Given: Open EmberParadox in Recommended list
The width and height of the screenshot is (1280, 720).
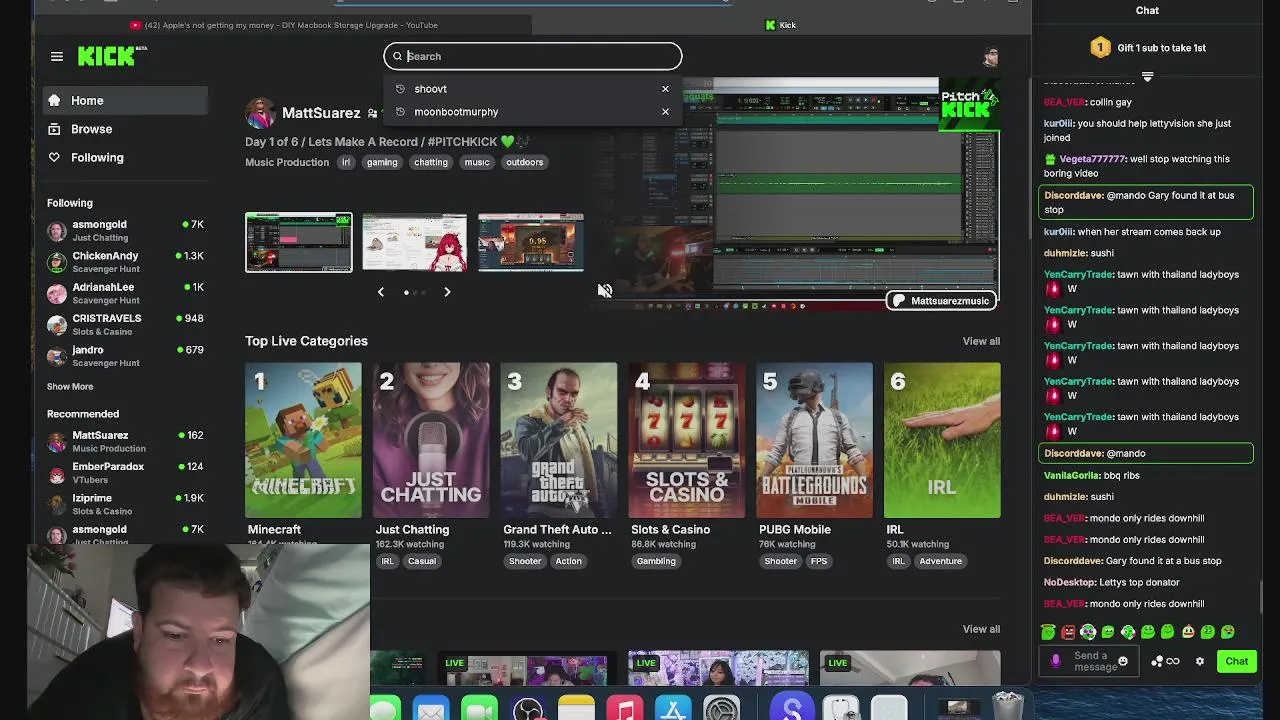Looking at the screenshot, I should (125, 472).
